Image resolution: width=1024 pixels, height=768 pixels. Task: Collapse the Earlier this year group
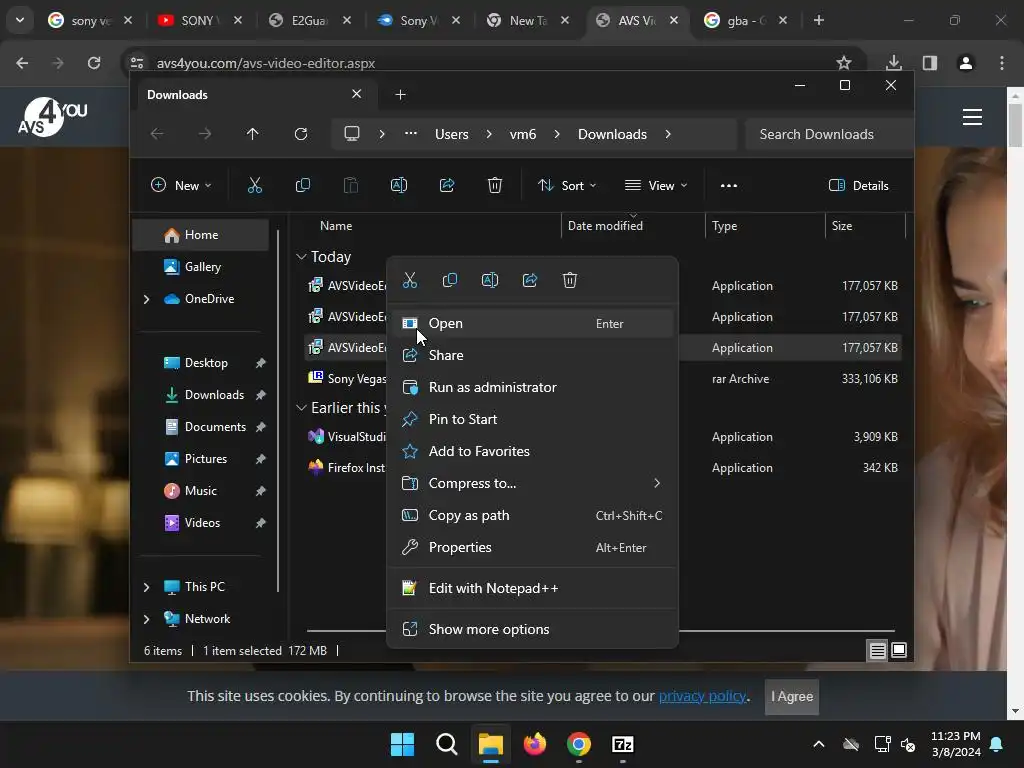(x=301, y=408)
